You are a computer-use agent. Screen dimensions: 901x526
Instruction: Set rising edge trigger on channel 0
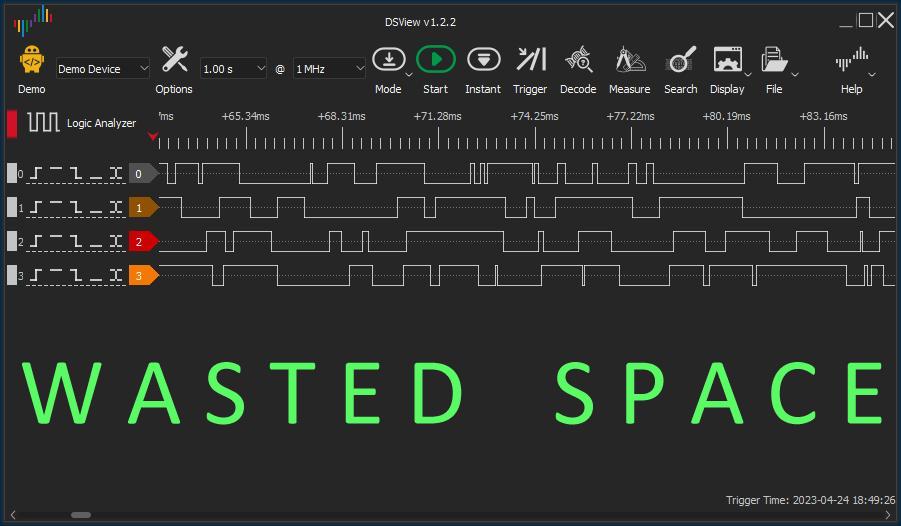coord(36,174)
